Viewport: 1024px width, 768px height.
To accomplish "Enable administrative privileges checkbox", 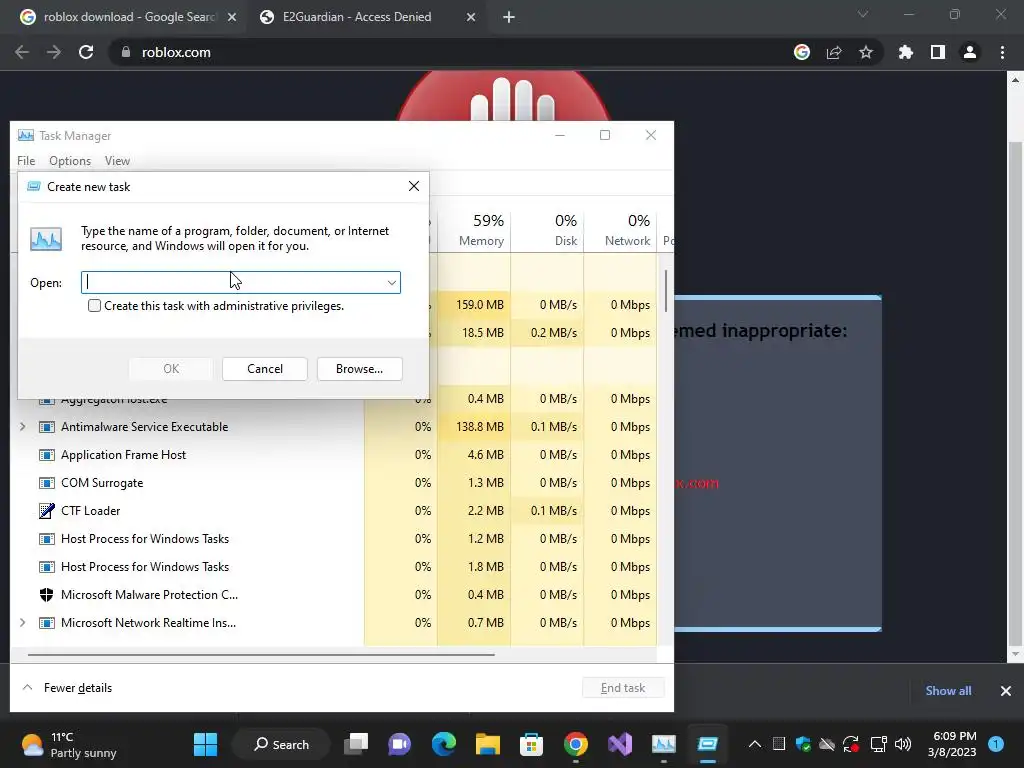I will [x=95, y=306].
